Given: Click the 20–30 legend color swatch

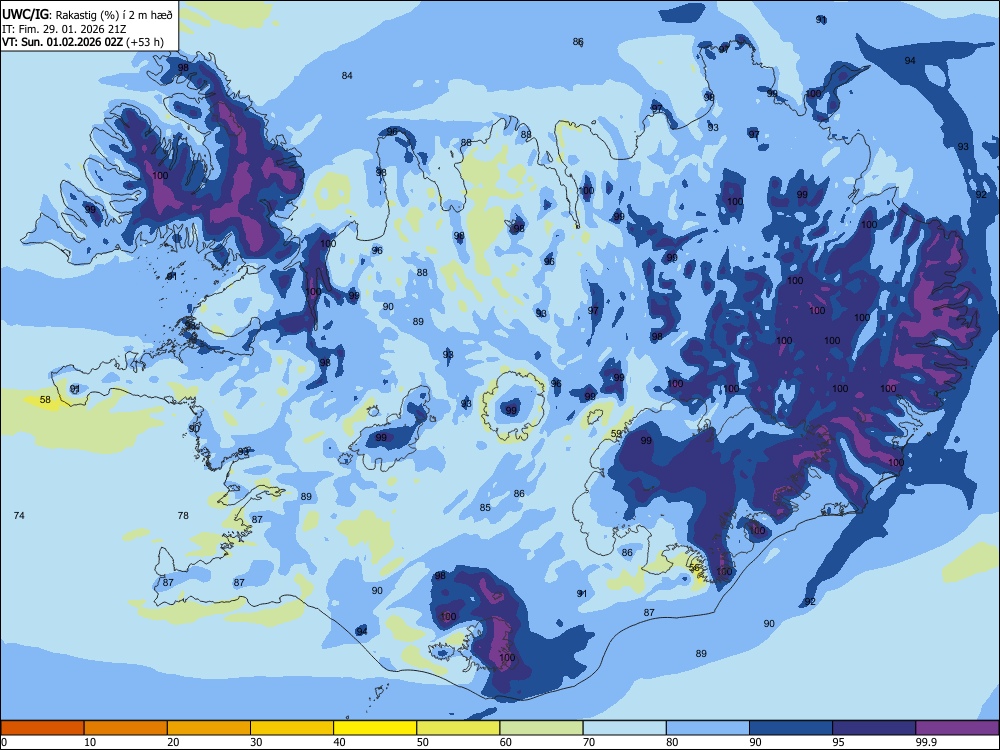Looking at the screenshot, I should (209, 728).
